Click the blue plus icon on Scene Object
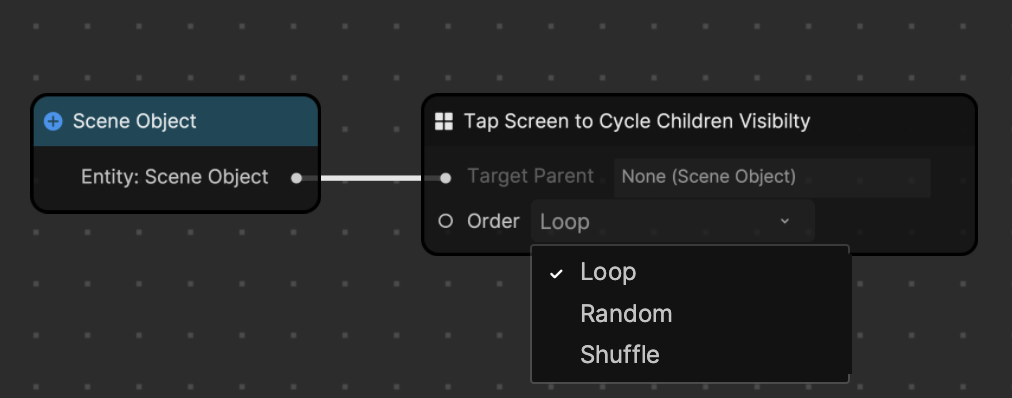This screenshot has width=1012, height=398. (x=53, y=121)
